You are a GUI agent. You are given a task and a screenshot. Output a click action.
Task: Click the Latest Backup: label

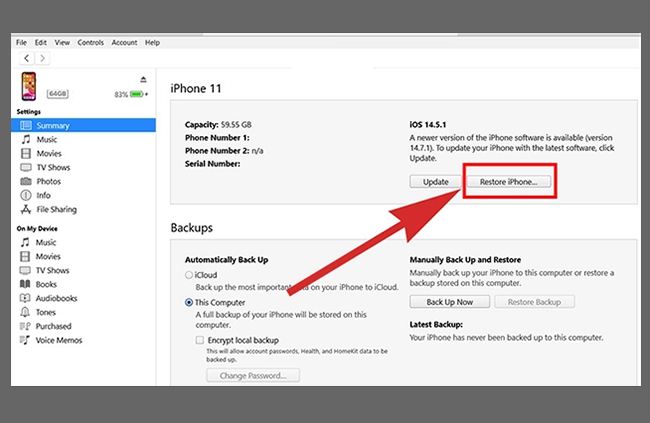[436, 324]
